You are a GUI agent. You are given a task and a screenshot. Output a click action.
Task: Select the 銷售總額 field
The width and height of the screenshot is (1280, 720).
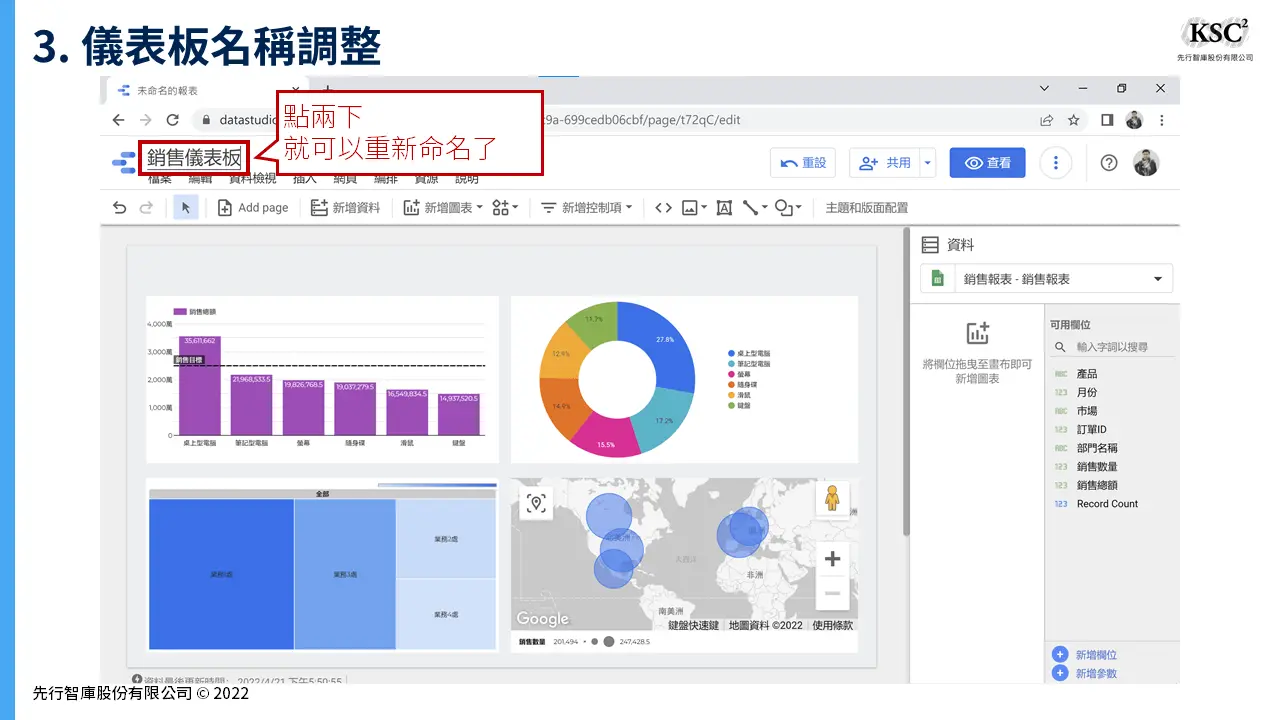tap(1097, 485)
